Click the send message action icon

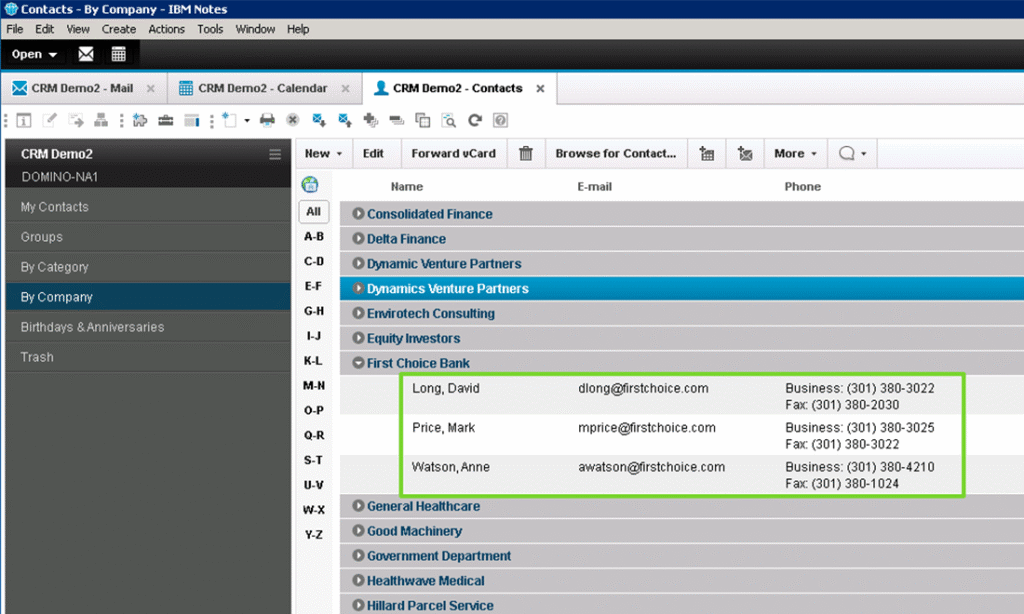(745, 154)
